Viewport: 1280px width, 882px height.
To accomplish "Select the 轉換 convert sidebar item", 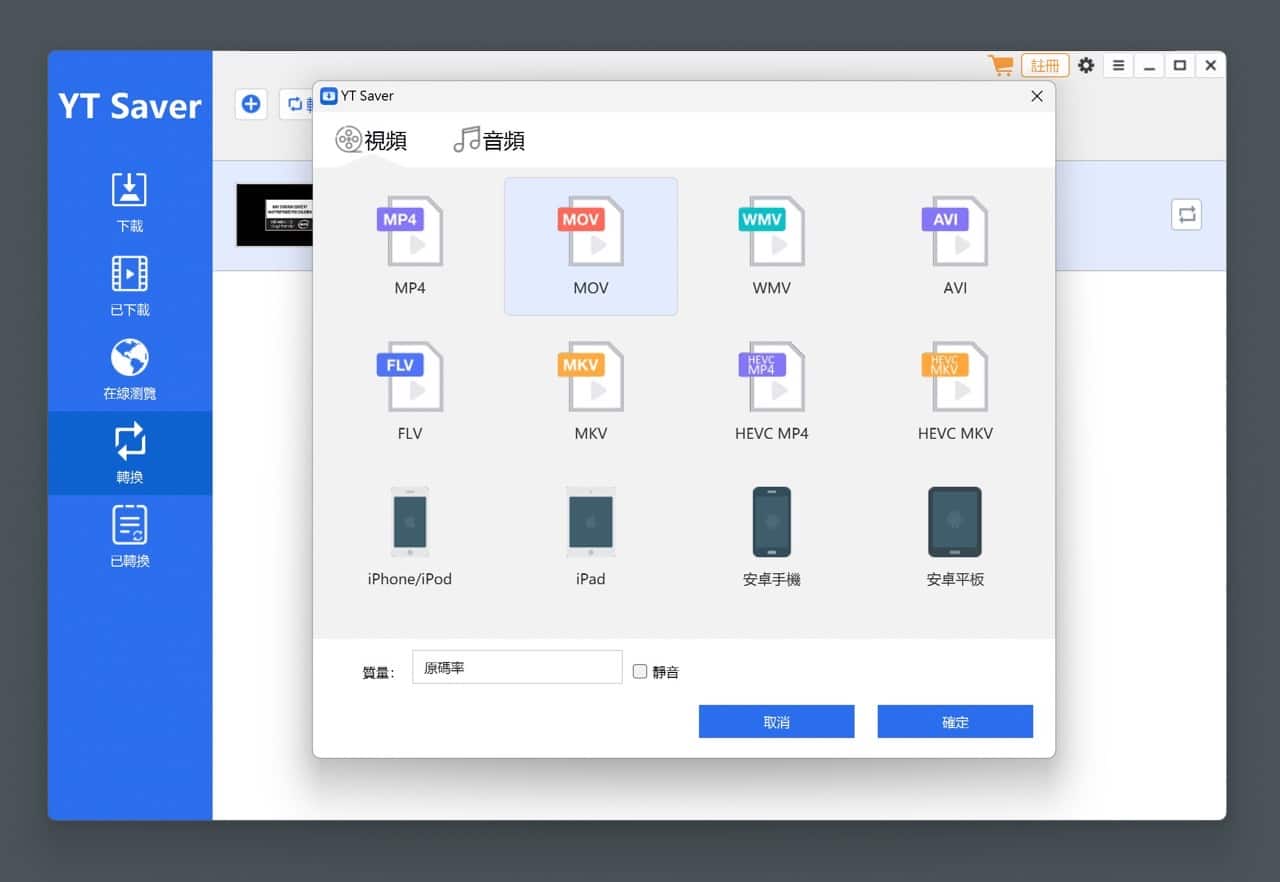I will (x=130, y=453).
